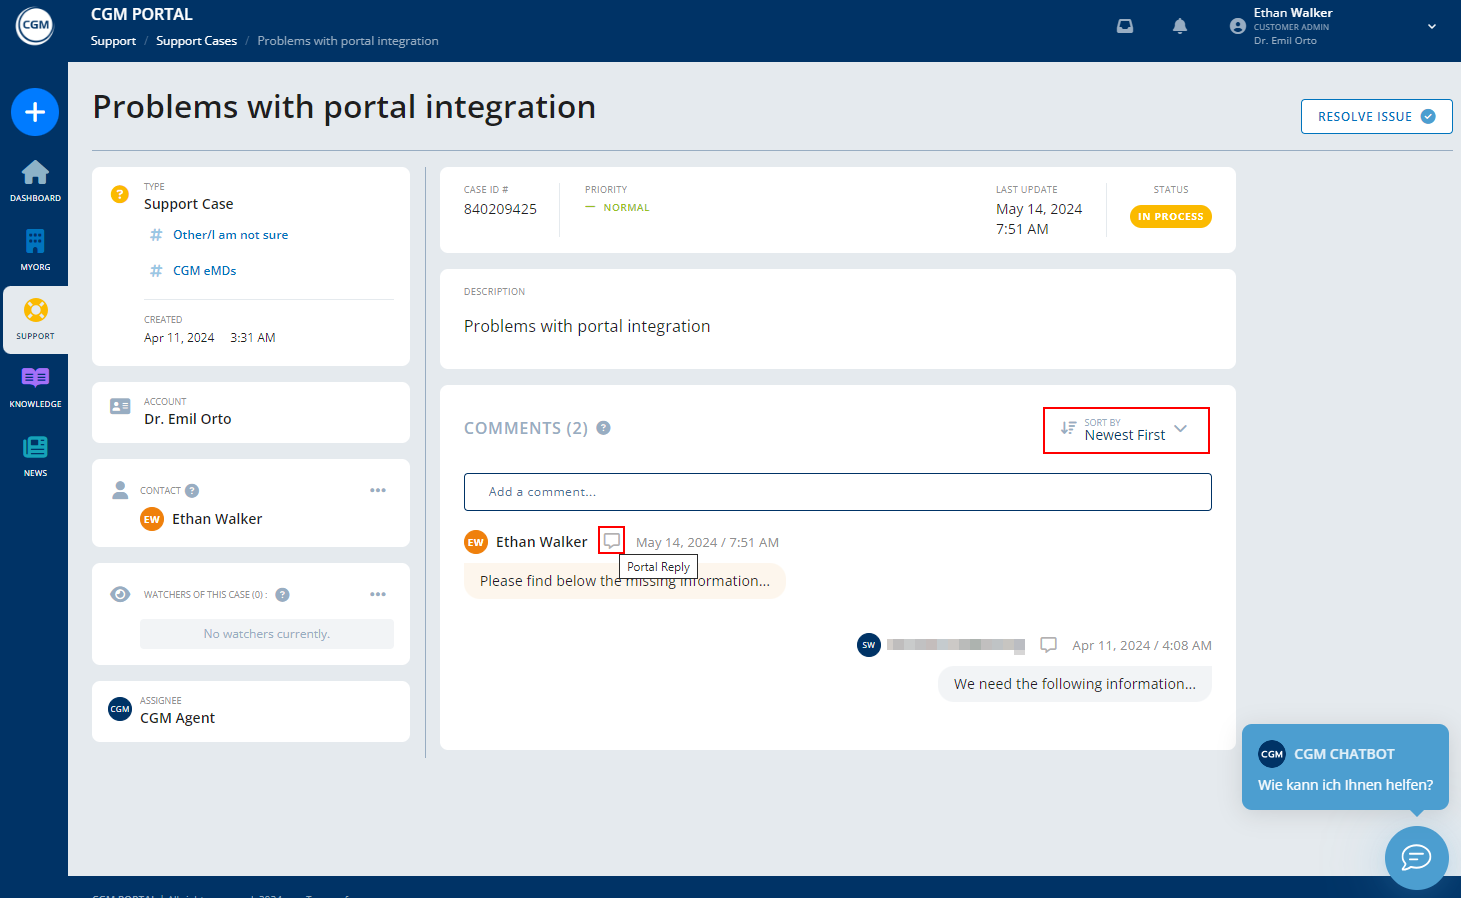This screenshot has height=898, width=1461.
Task: Expand the Ethan Walker account menu
Action: [1432, 27]
